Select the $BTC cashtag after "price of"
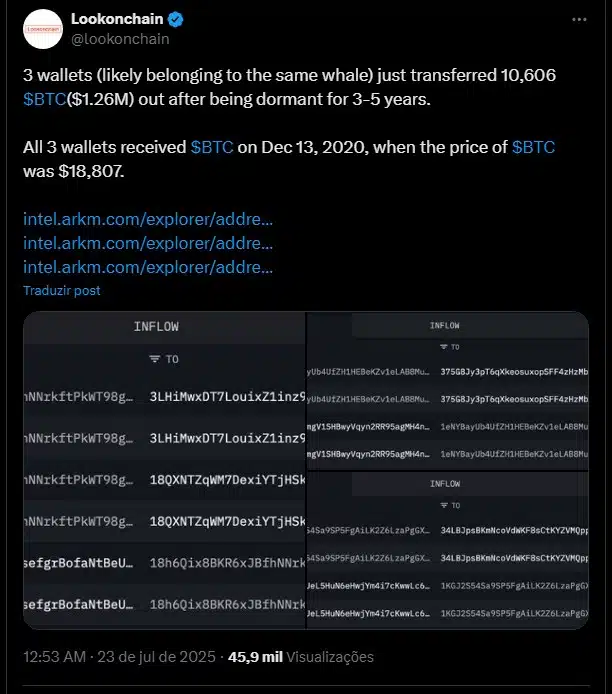The height and width of the screenshot is (694, 612). click(533, 146)
